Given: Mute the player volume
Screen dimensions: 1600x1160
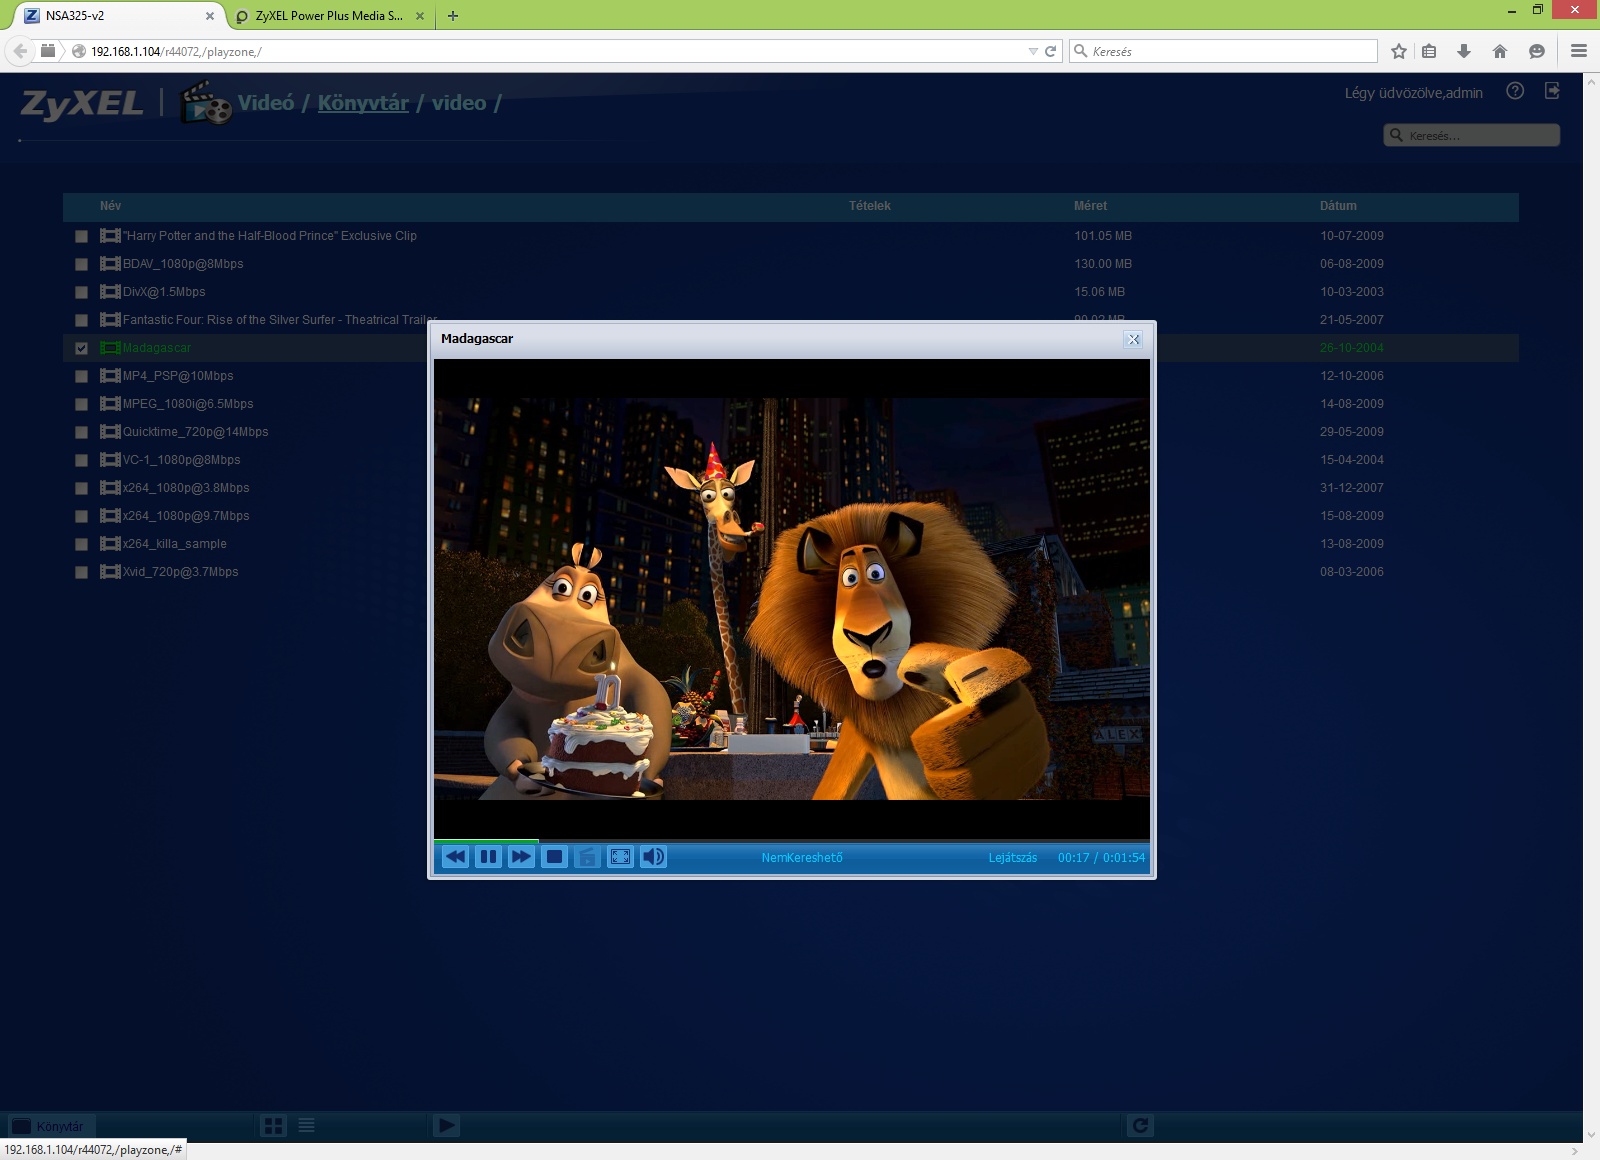Looking at the screenshot, I should pyautogui.click(x=654, y=857).
